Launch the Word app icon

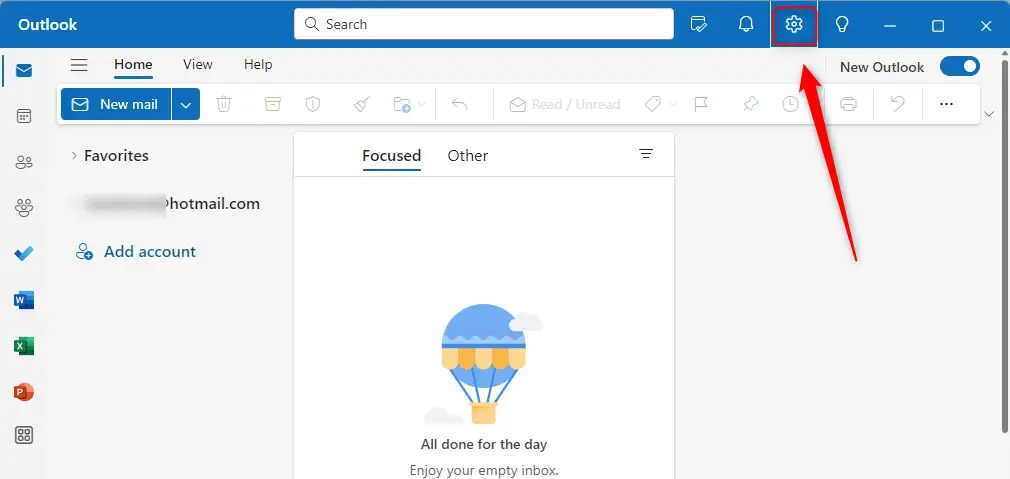coord(24,300)
